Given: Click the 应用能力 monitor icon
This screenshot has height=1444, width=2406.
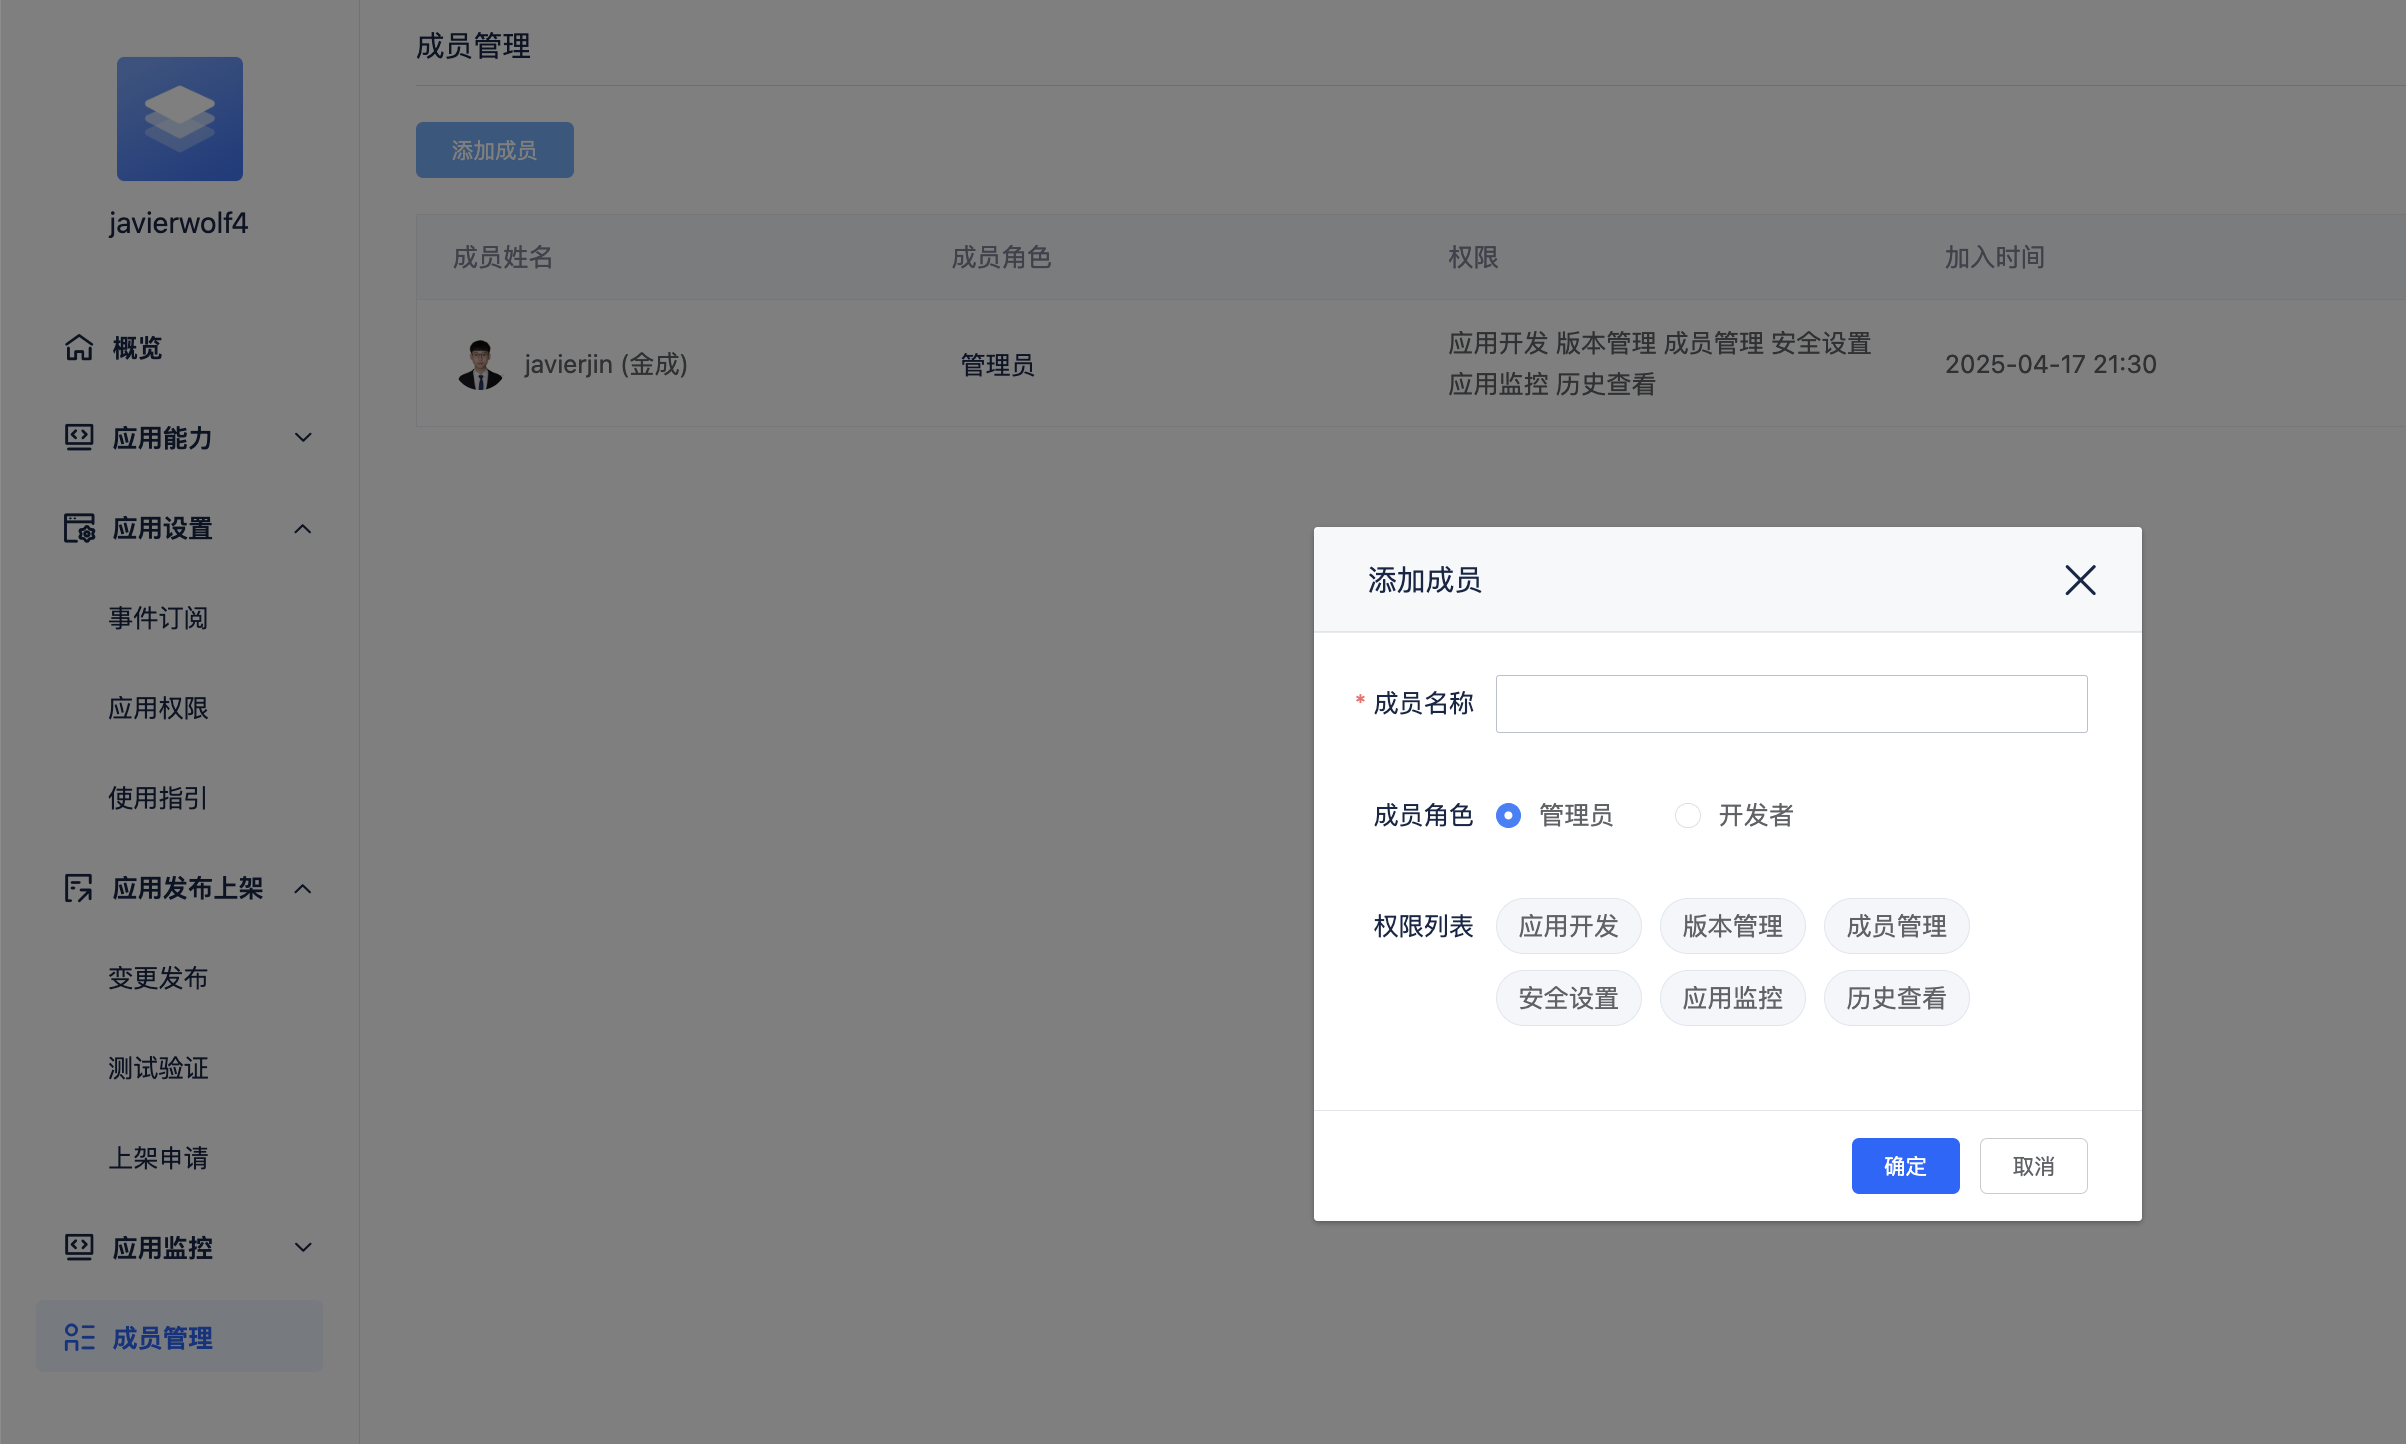Looking at the screenshot, I should pyautogui.click(x=79, y=437).
